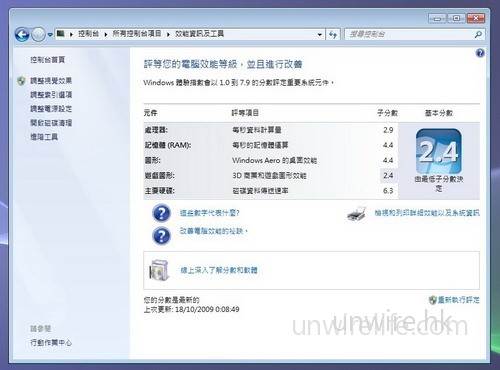The image size is (500, 370).
Task: Open 線上深入了解分數和軟體 link
Action: pyautogui.click(x=219, y=270)
